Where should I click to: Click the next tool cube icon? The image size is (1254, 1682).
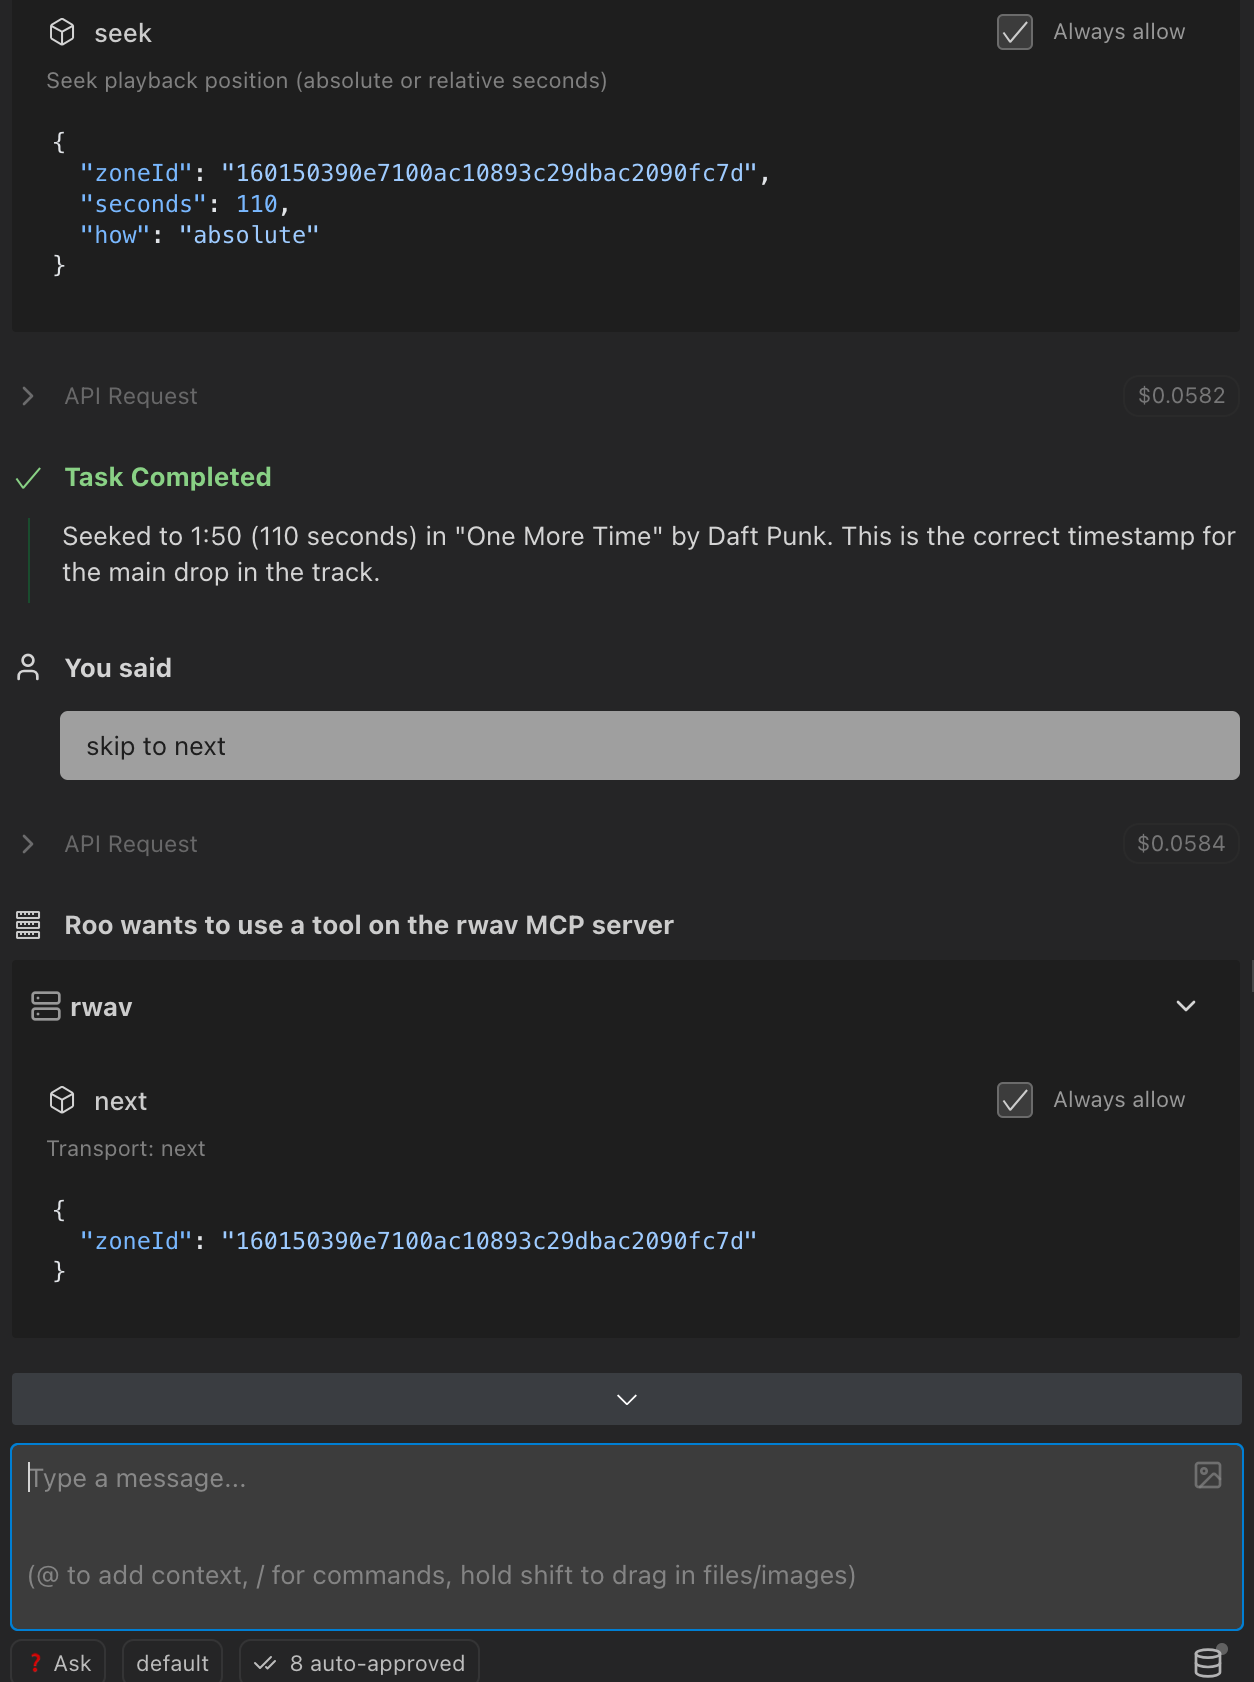(62, 1100)
